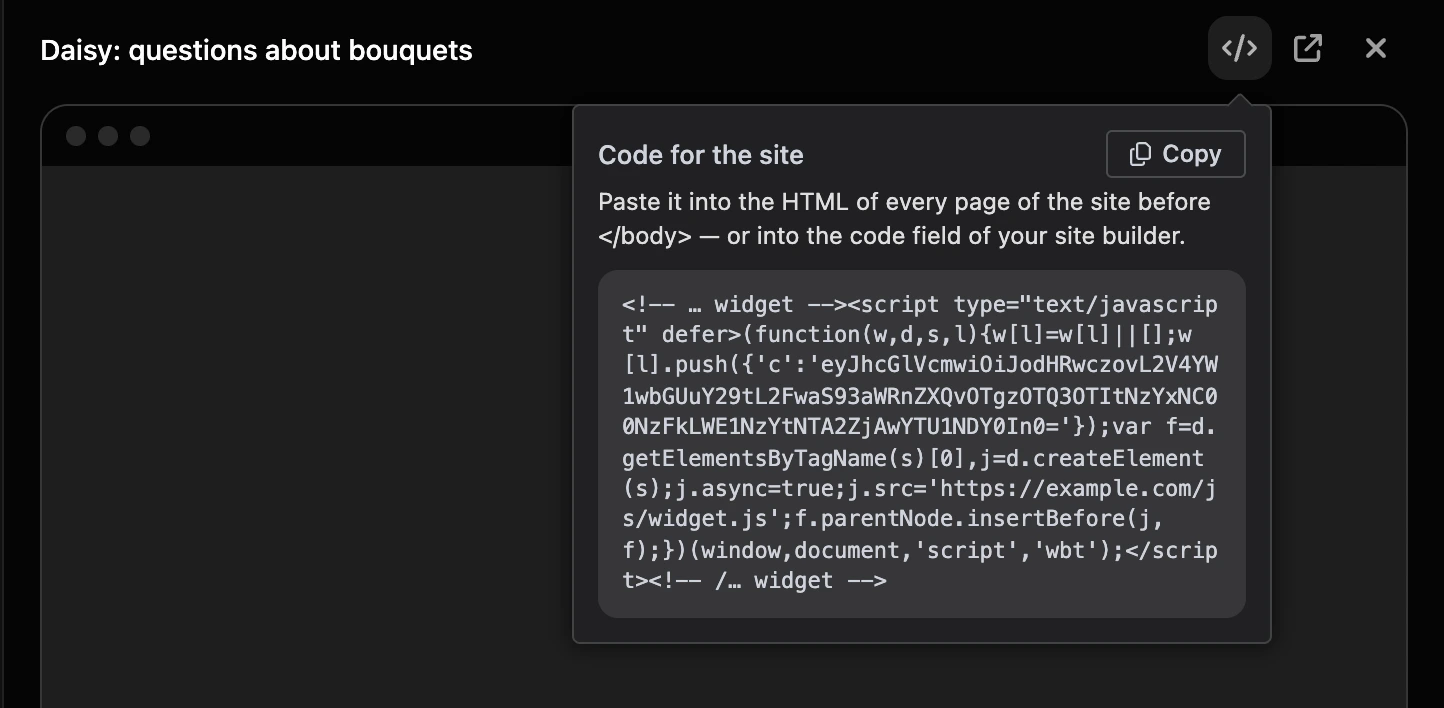
Task: Close the Daisy widget preview panel
Action: 1376,48
